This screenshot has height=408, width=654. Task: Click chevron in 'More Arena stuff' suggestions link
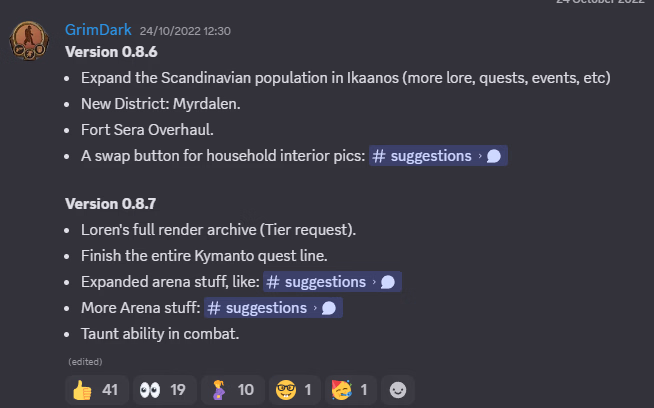[315, 308]
